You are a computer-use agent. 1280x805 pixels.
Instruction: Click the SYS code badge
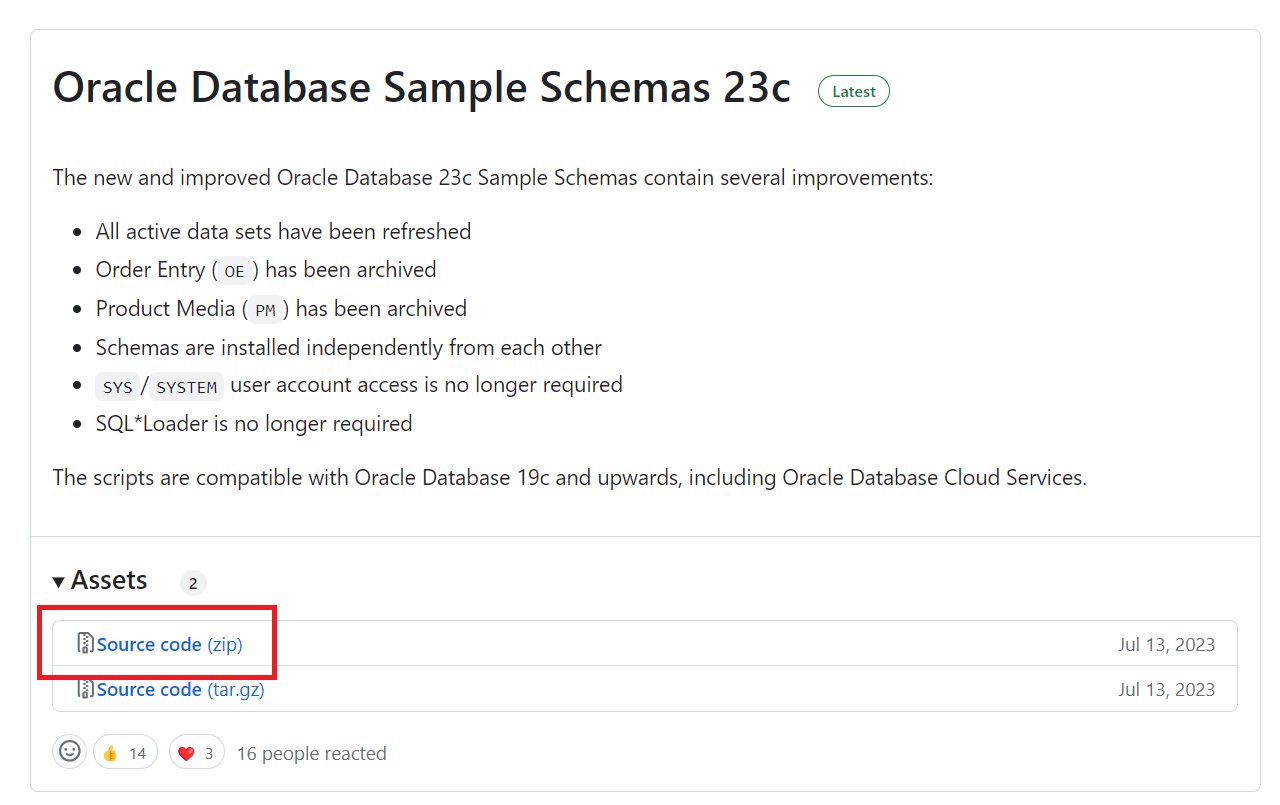pos(117,386)
